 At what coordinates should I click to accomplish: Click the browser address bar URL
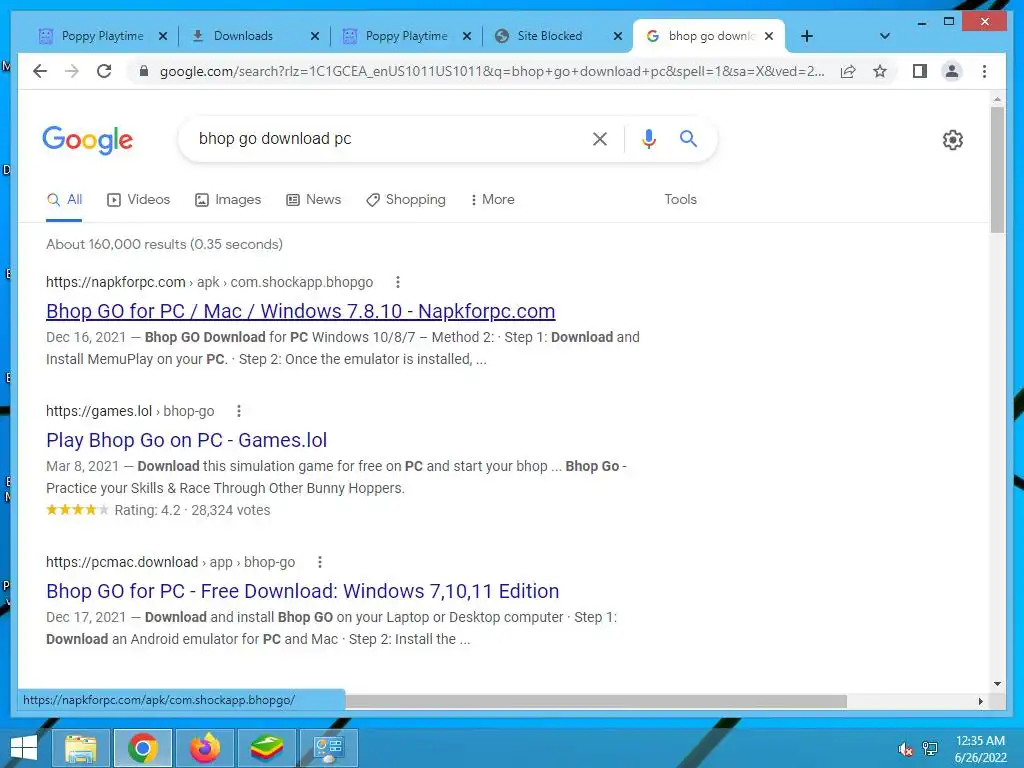(x=492, y=71)
